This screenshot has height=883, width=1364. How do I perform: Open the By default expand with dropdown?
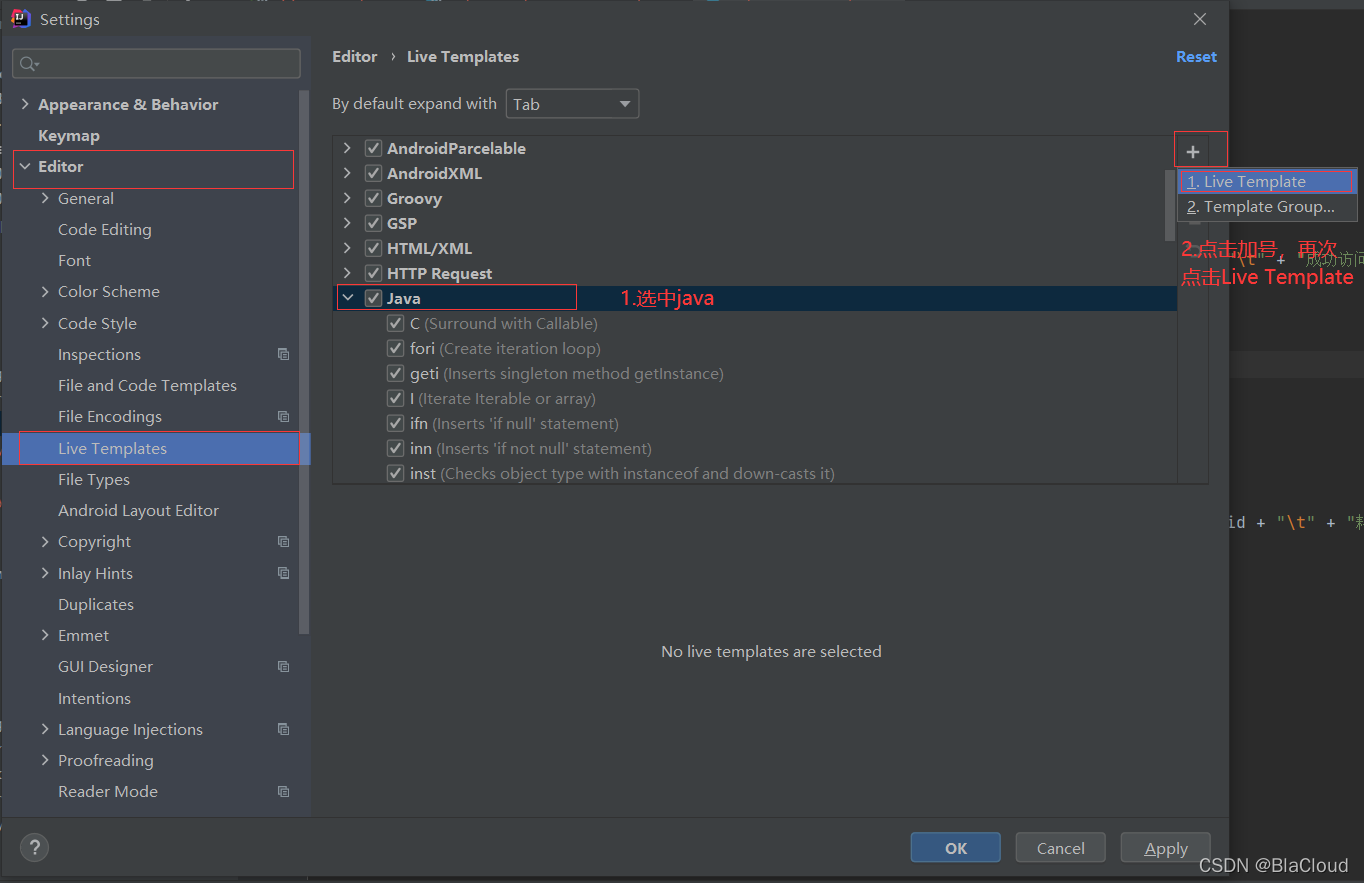pos(572,103)
